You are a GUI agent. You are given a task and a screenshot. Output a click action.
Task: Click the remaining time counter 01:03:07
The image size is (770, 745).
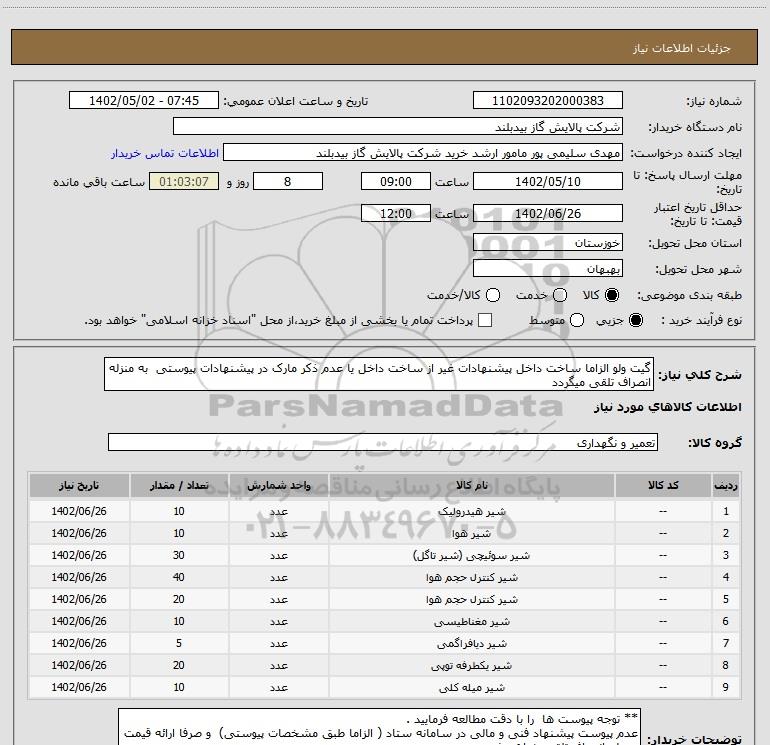pos(184,181)
